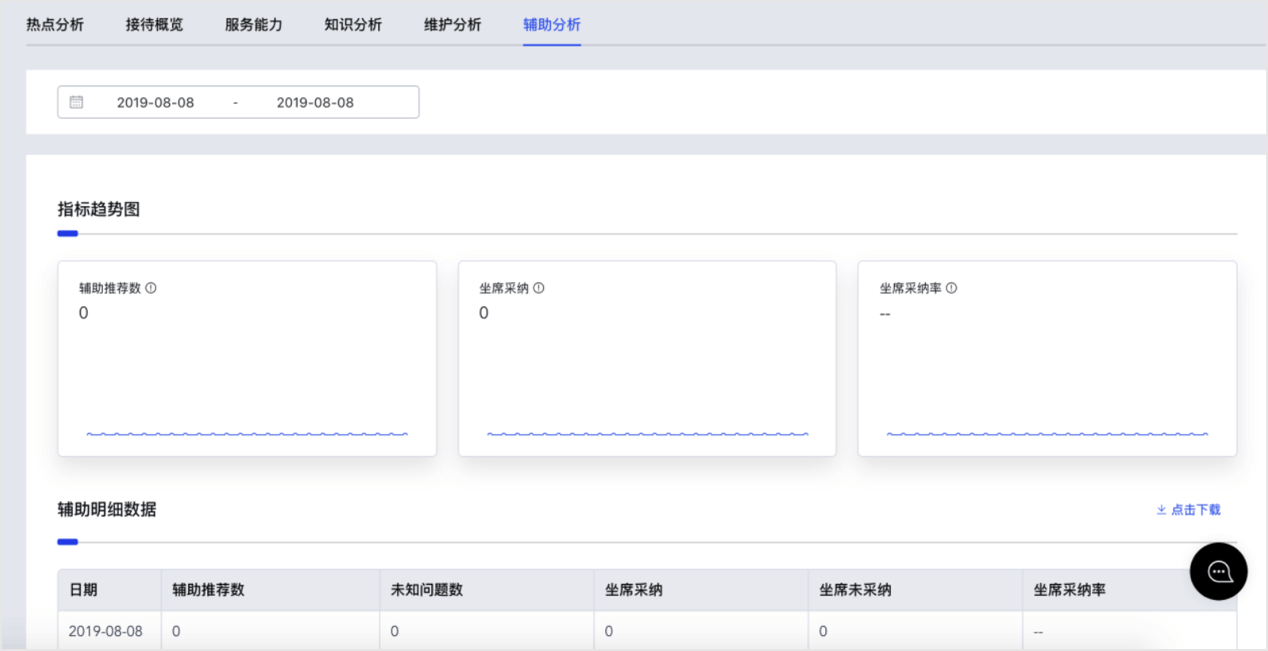This screenshot has height=651, width=1268.
Task: Click the 辅助推荐数 card title label
Action: [x=110, y=288]
